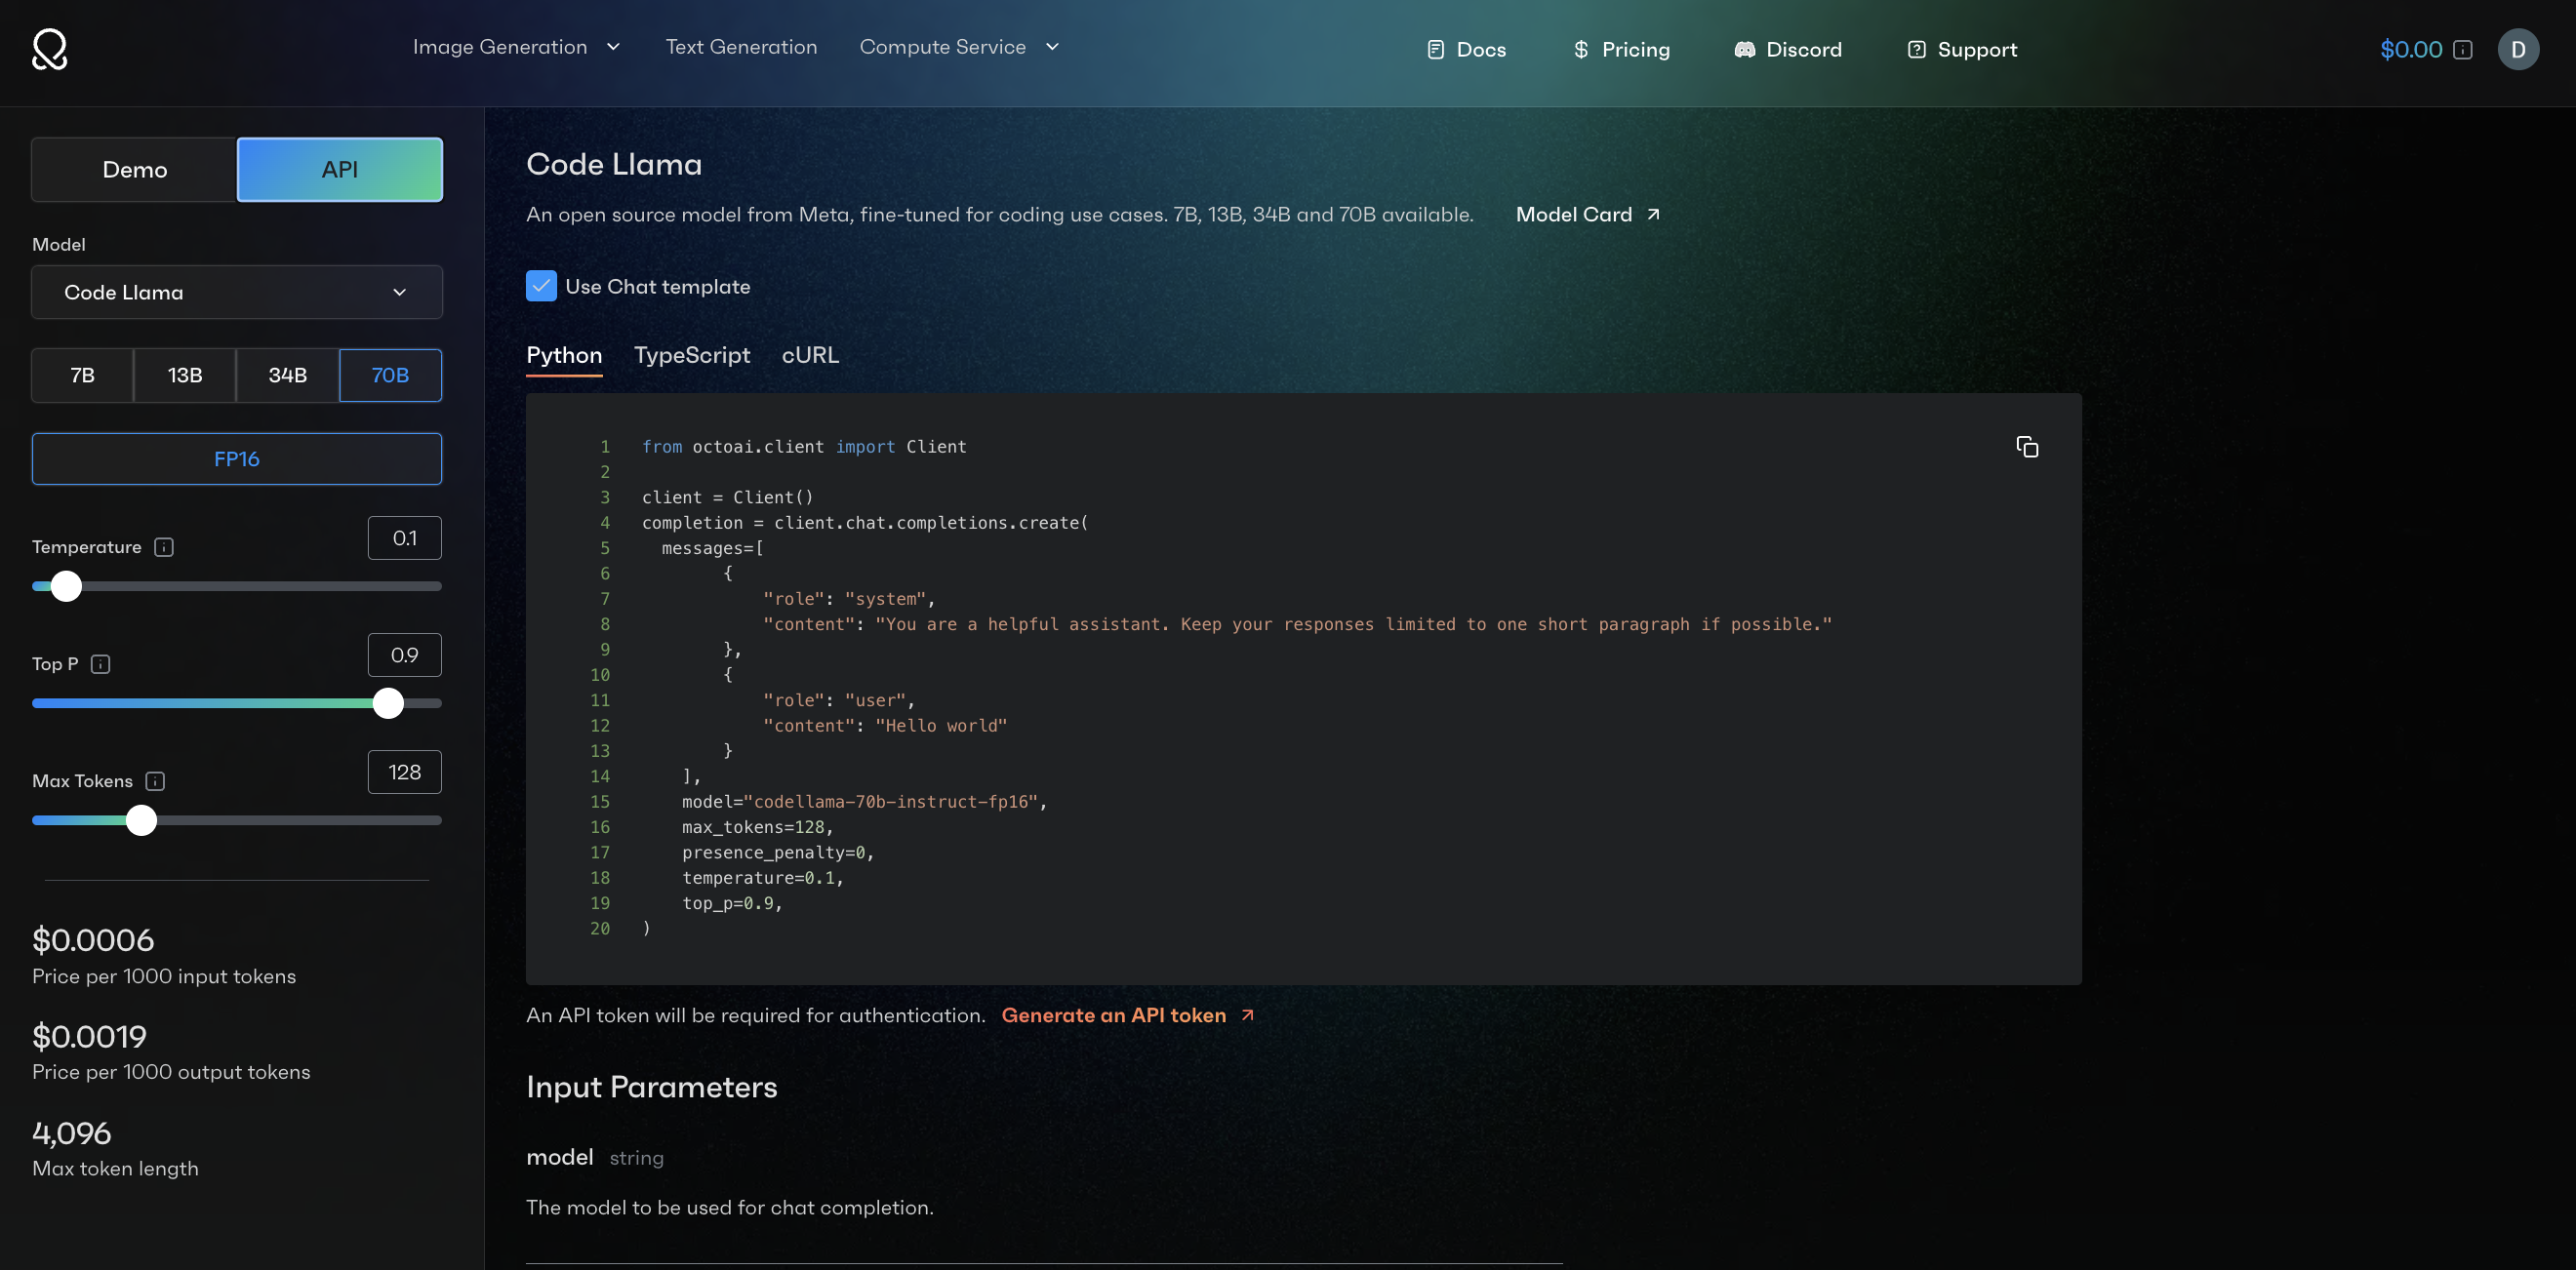This screenshot has height=1270, width=2576.
Task: Click the copy code icon
Action: coord(2028,447)
